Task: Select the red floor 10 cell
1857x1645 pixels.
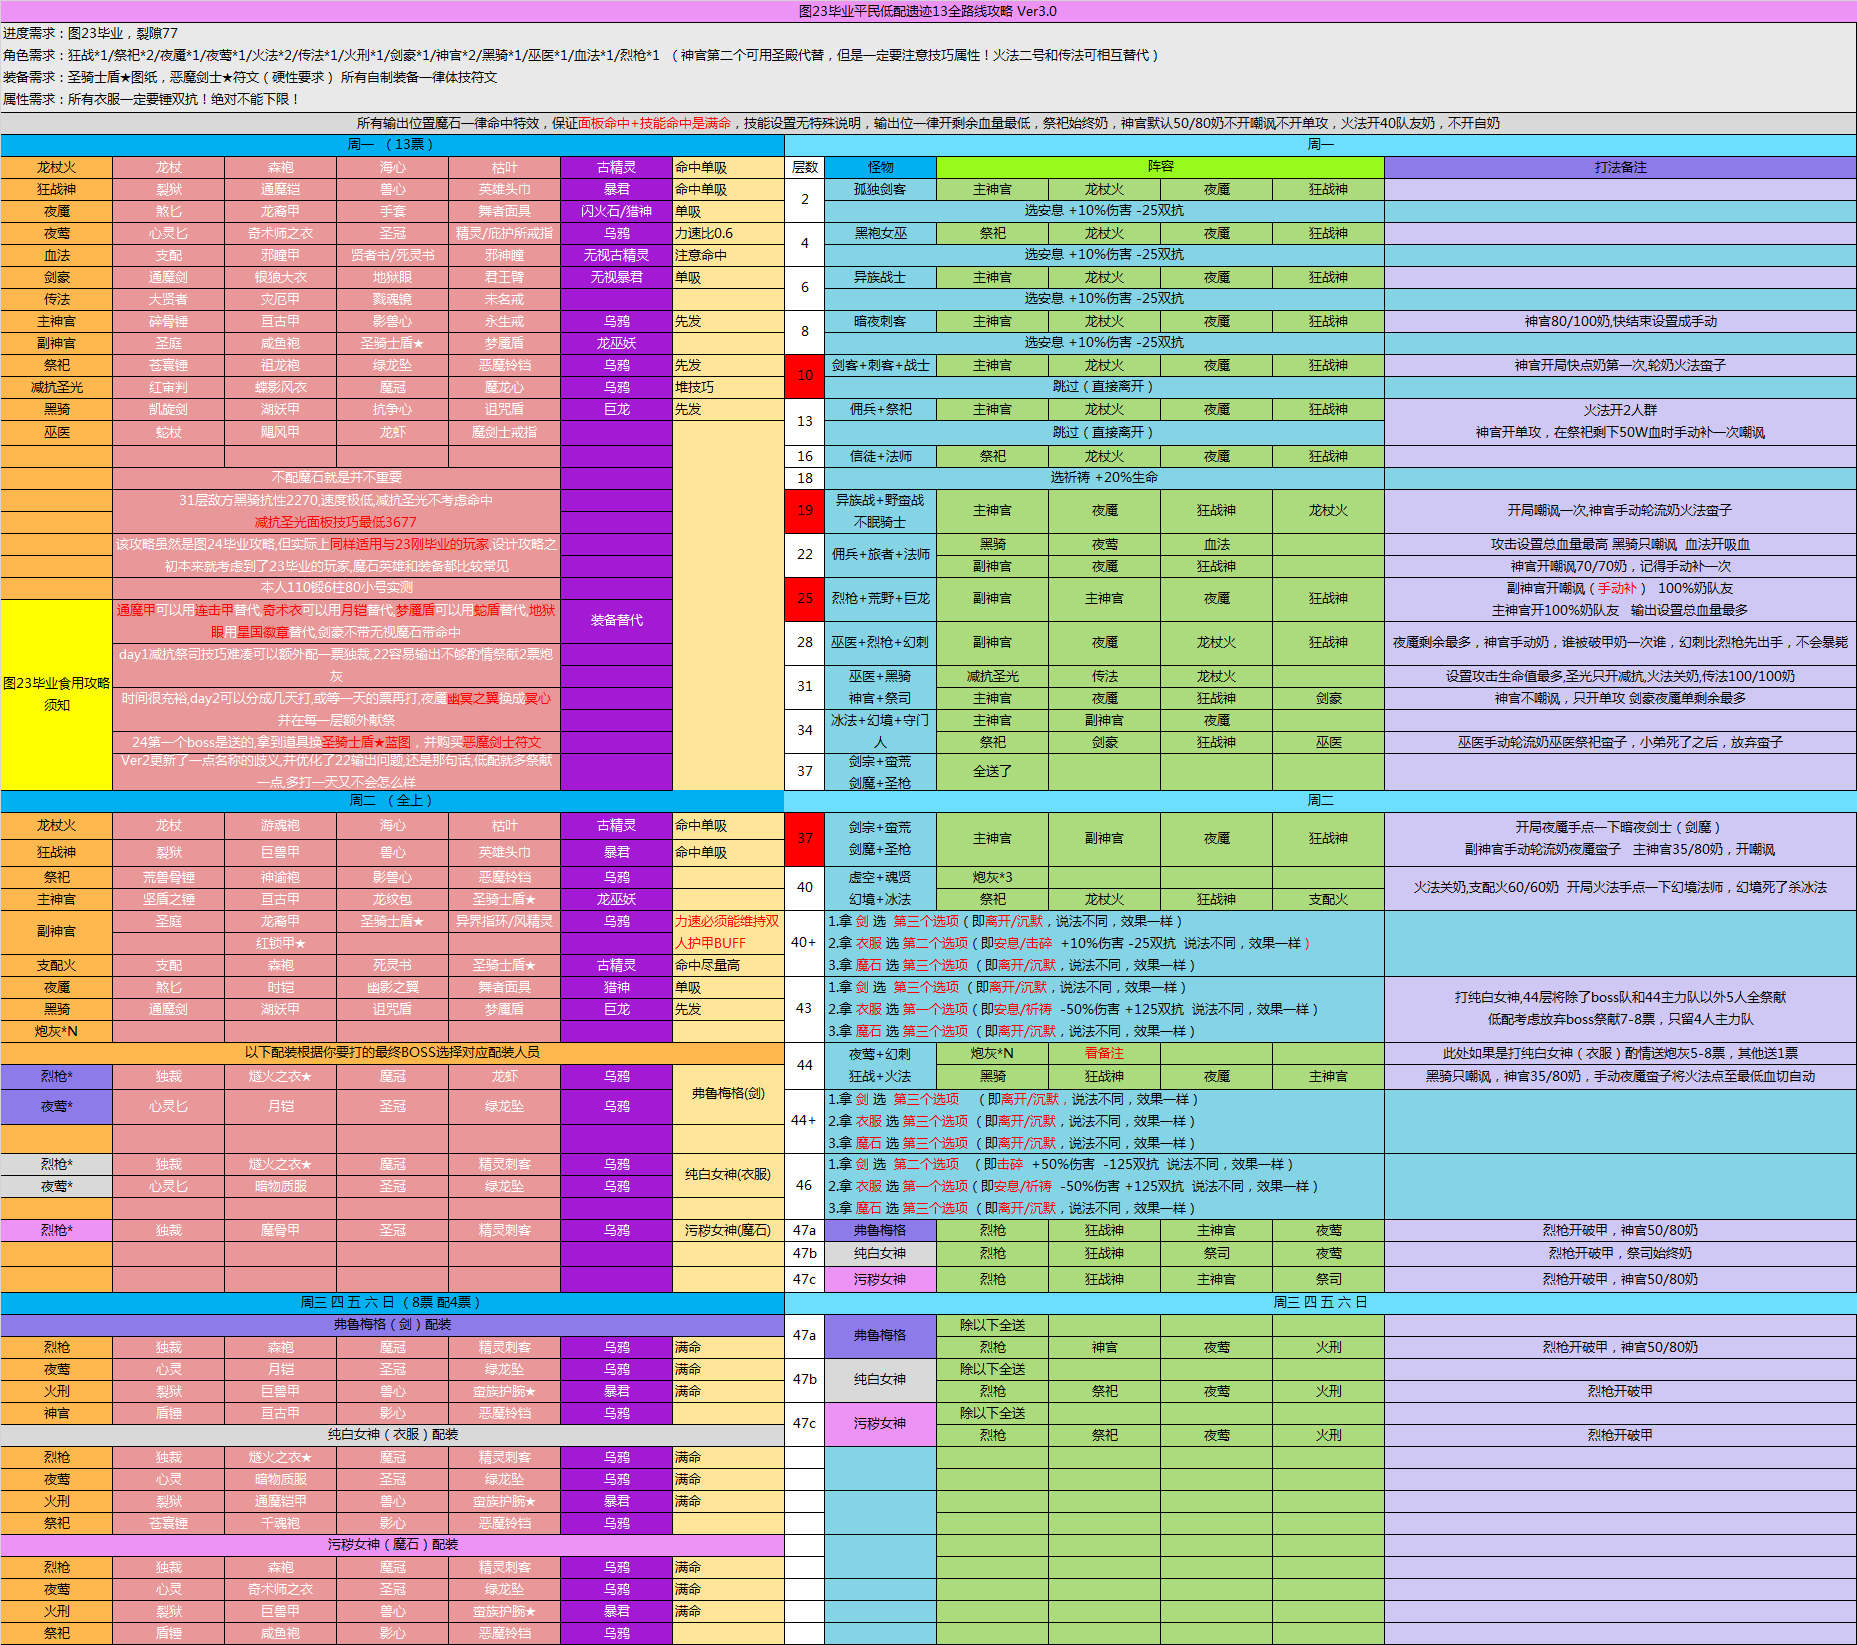Action: coord(804,376)
